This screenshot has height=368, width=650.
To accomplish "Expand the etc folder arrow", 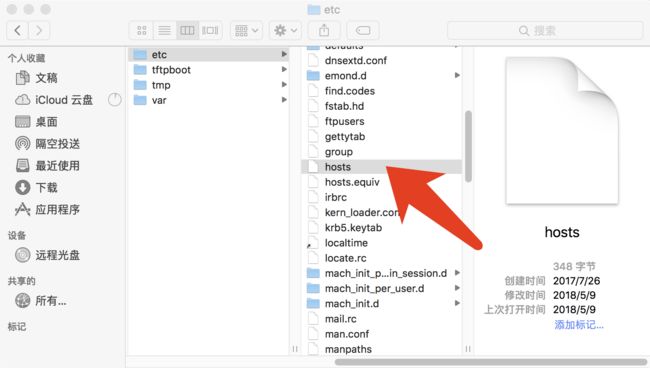I will pos(284,54).
